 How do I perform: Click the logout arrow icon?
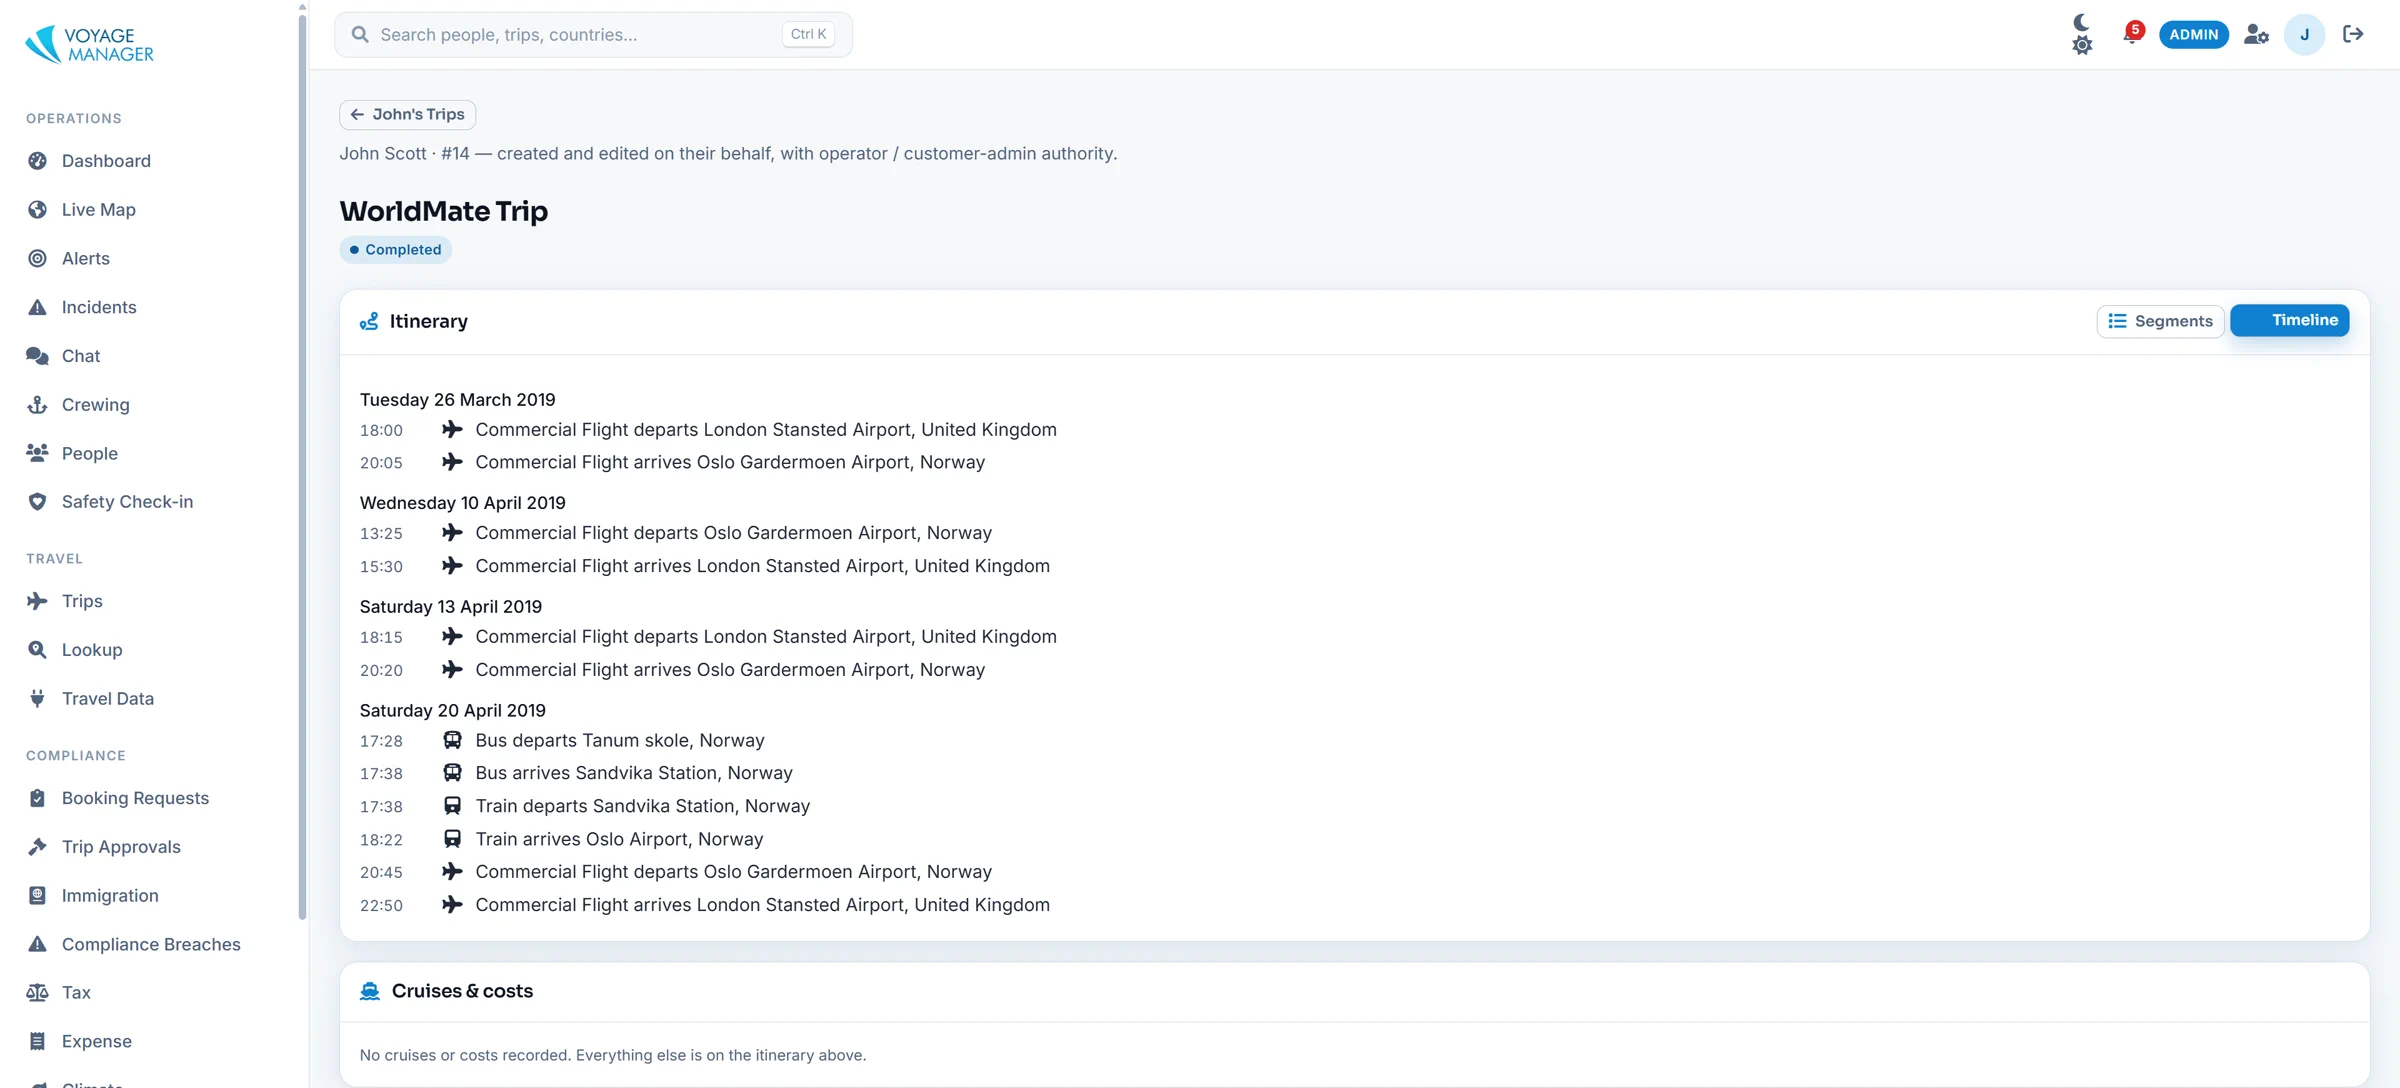pos(2353,34)
